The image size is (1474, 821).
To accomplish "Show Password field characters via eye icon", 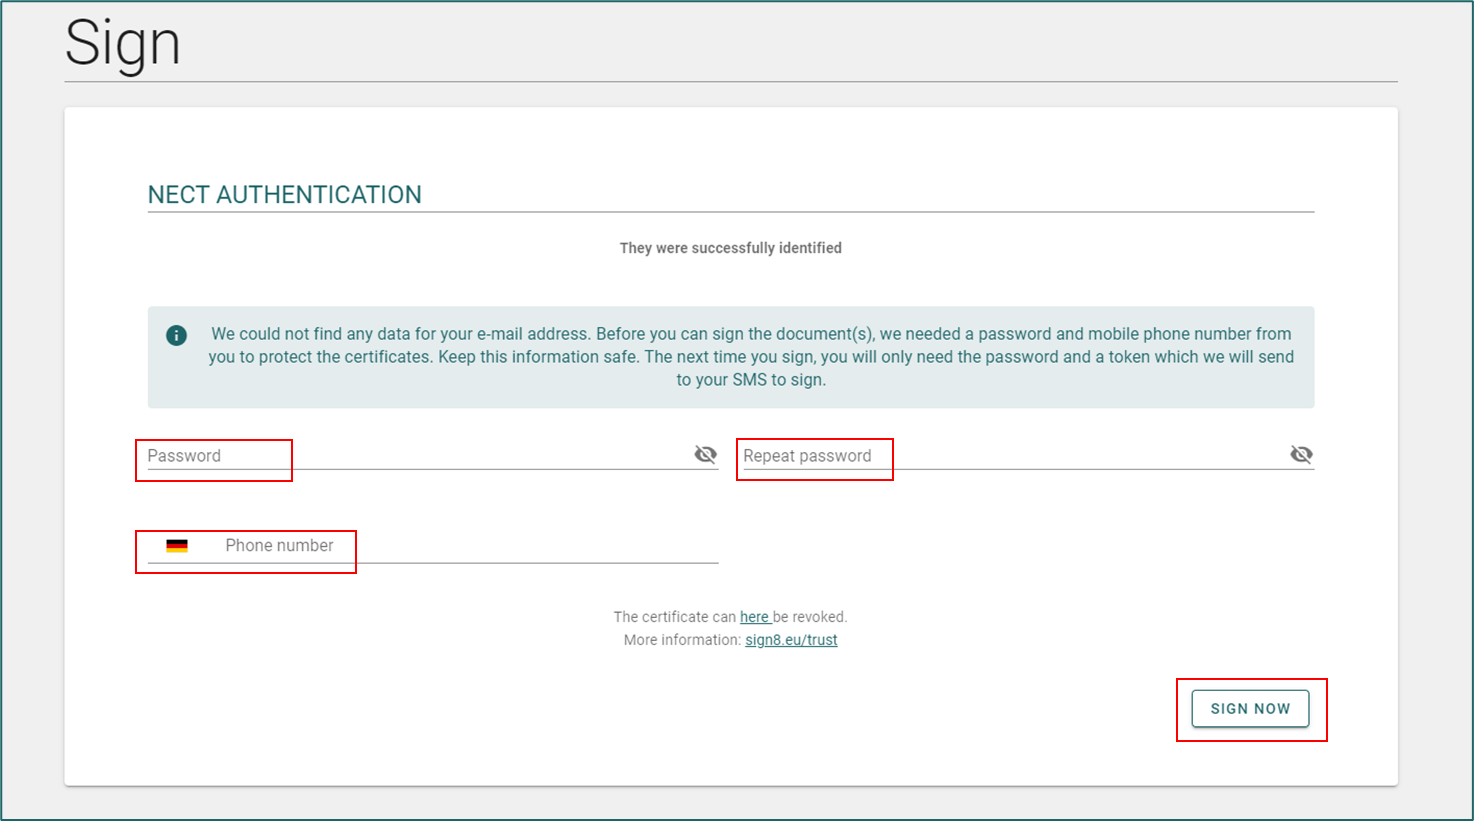I will (705, 455).
